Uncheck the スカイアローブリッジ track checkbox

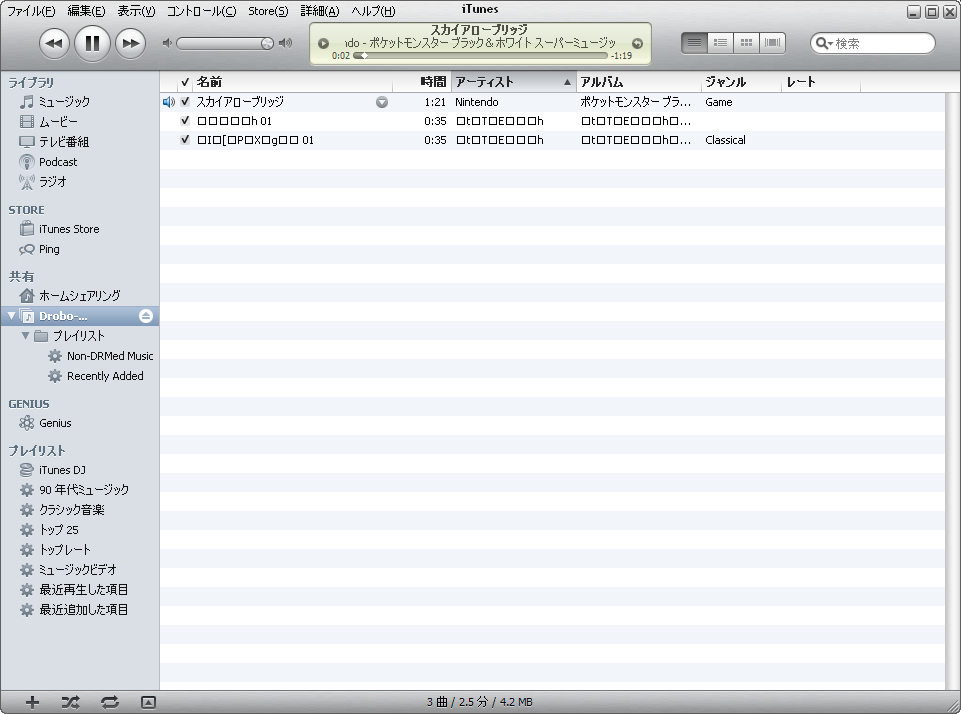click(x=185, y=102)
